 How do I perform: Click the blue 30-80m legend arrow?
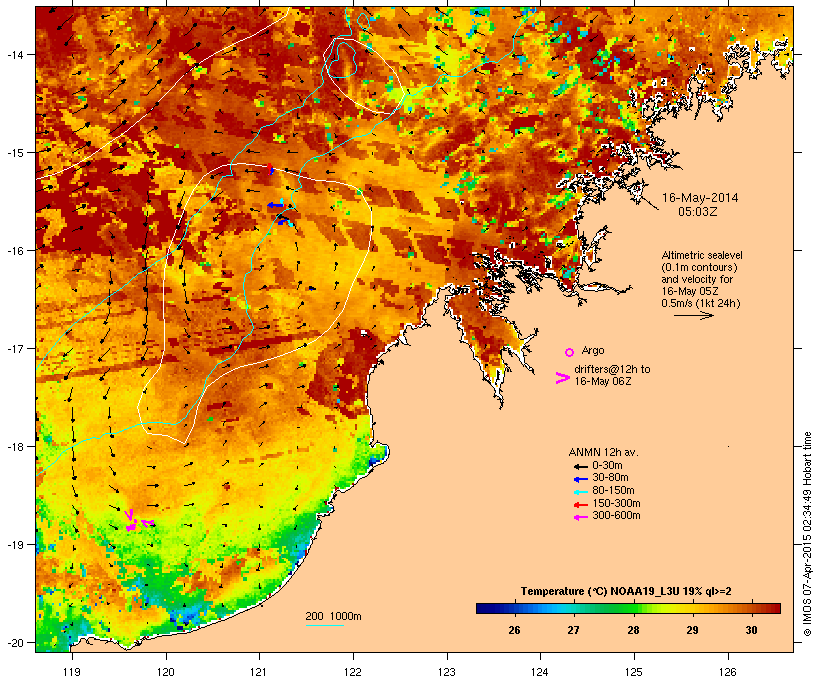[580, 479]
